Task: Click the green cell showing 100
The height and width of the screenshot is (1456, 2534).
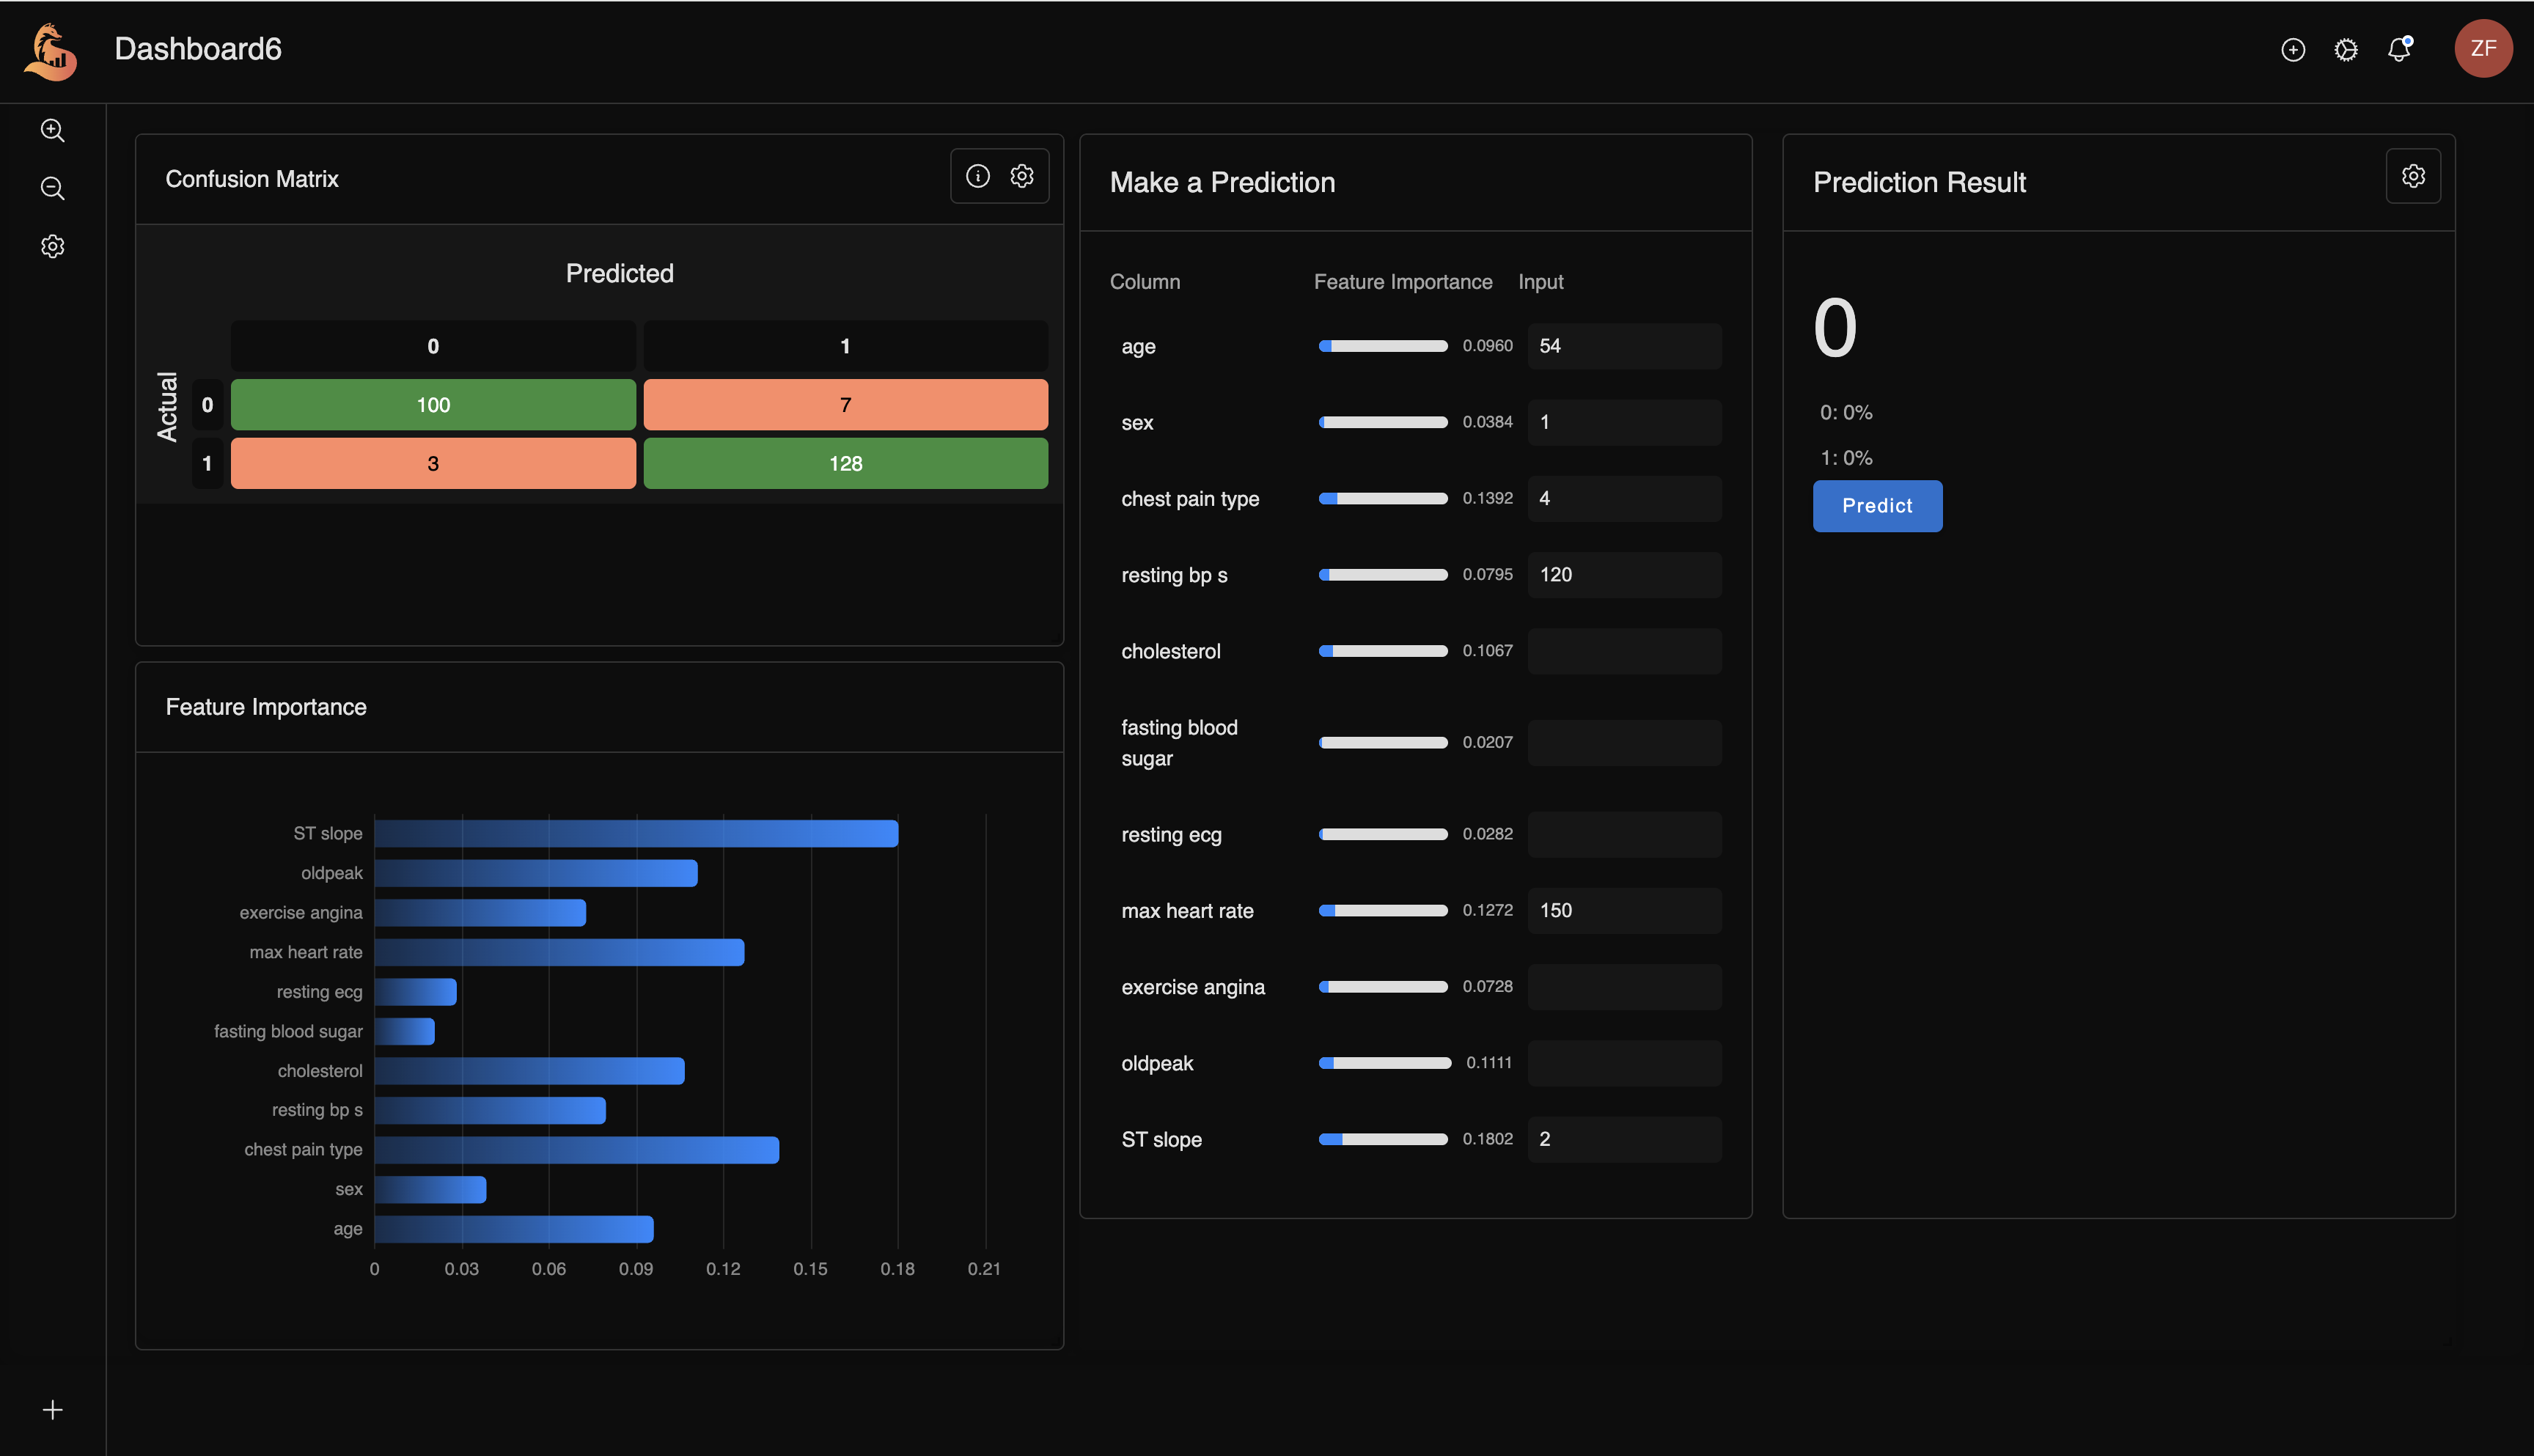Action: pyautogui.click(x=432, y=404)
